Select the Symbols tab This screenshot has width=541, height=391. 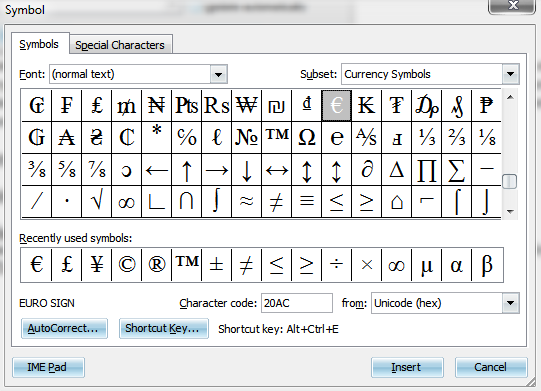pyautogui.click(x=39, y=44)
